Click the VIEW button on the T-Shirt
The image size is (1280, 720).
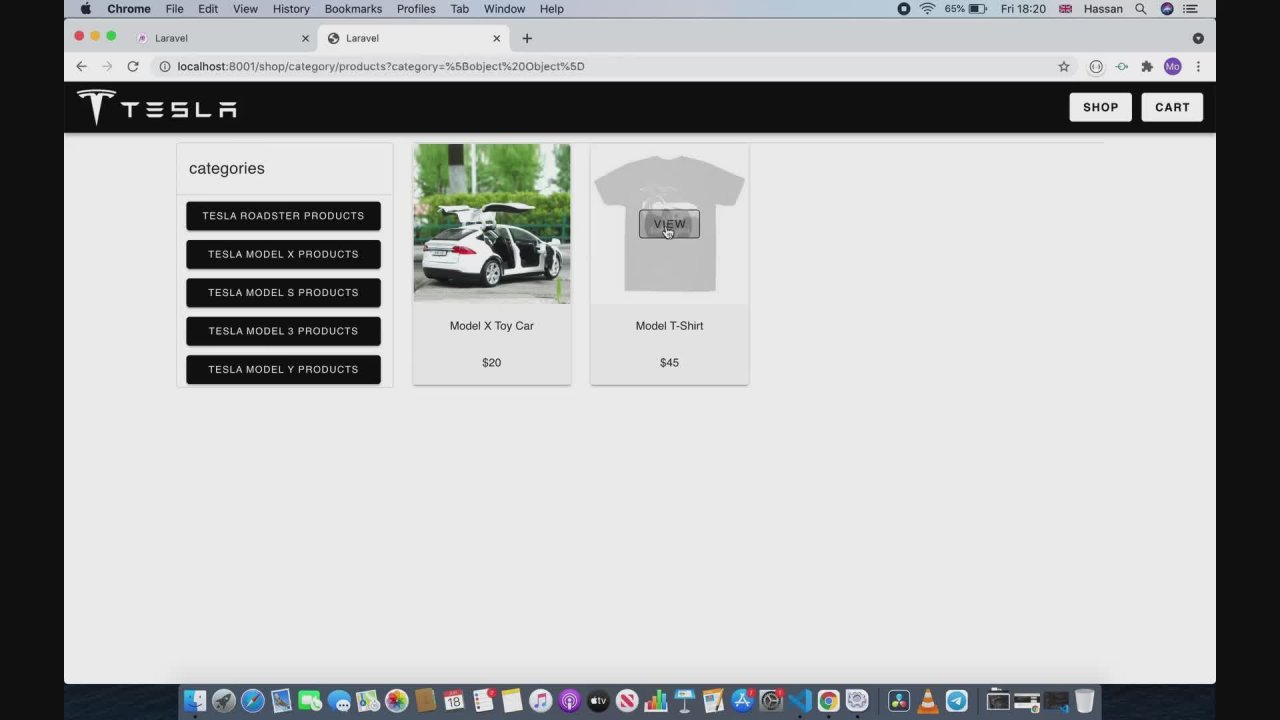pos(669,224)
